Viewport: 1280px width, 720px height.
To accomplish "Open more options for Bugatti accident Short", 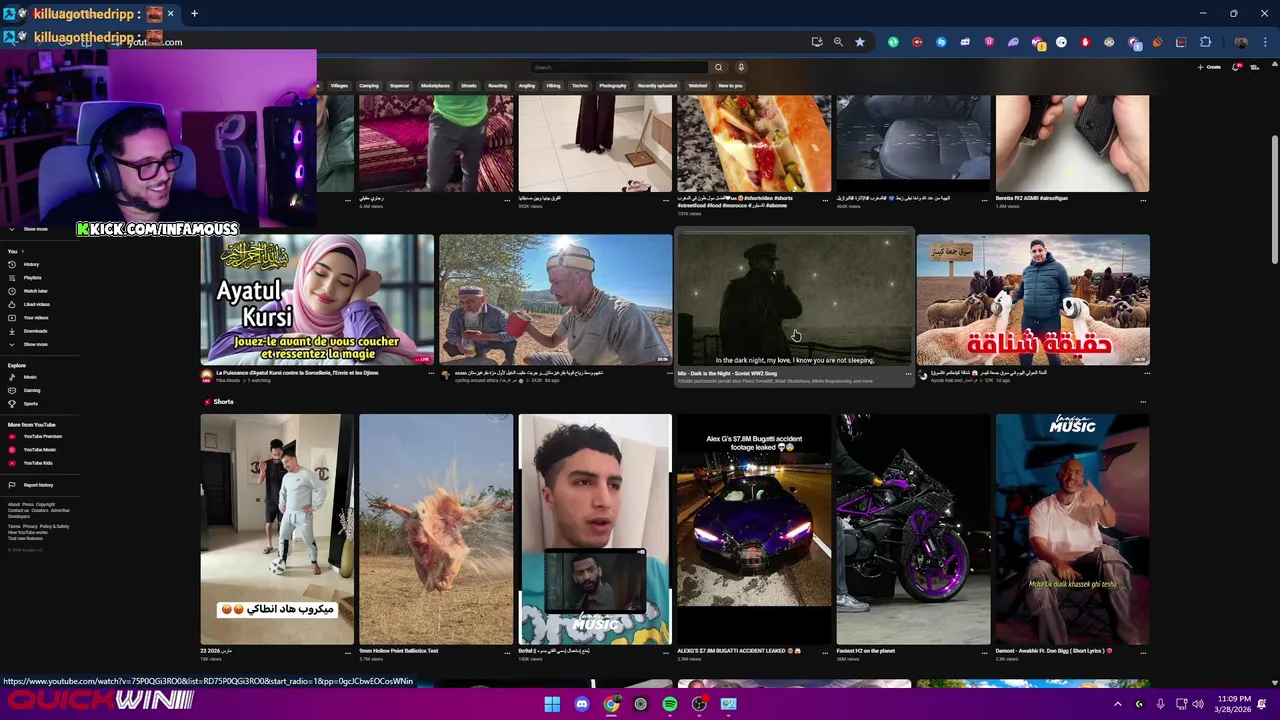I will click(825, 652).
